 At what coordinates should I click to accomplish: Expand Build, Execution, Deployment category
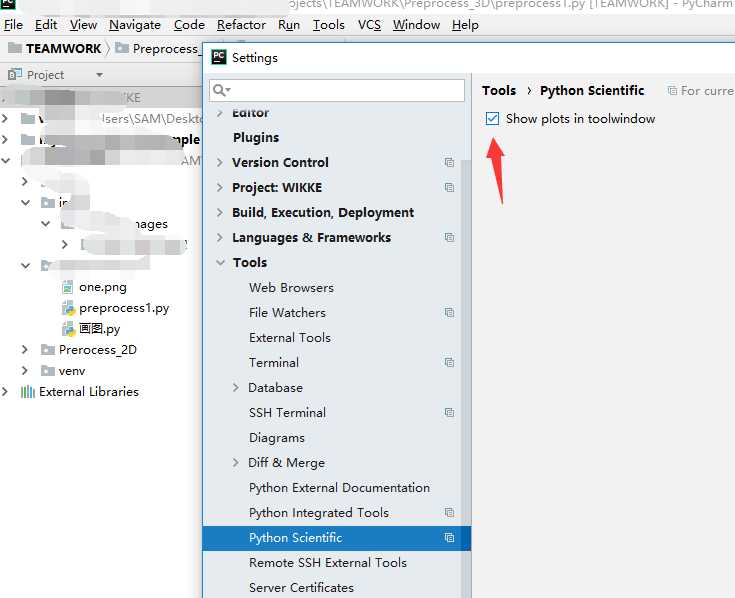tap(220, 212)
